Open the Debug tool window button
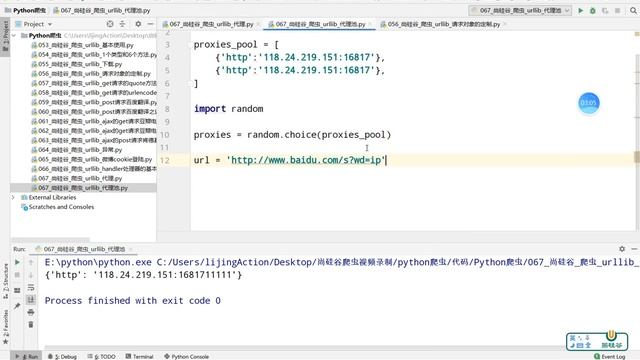The image size is (640, 360). click(62, 356)
